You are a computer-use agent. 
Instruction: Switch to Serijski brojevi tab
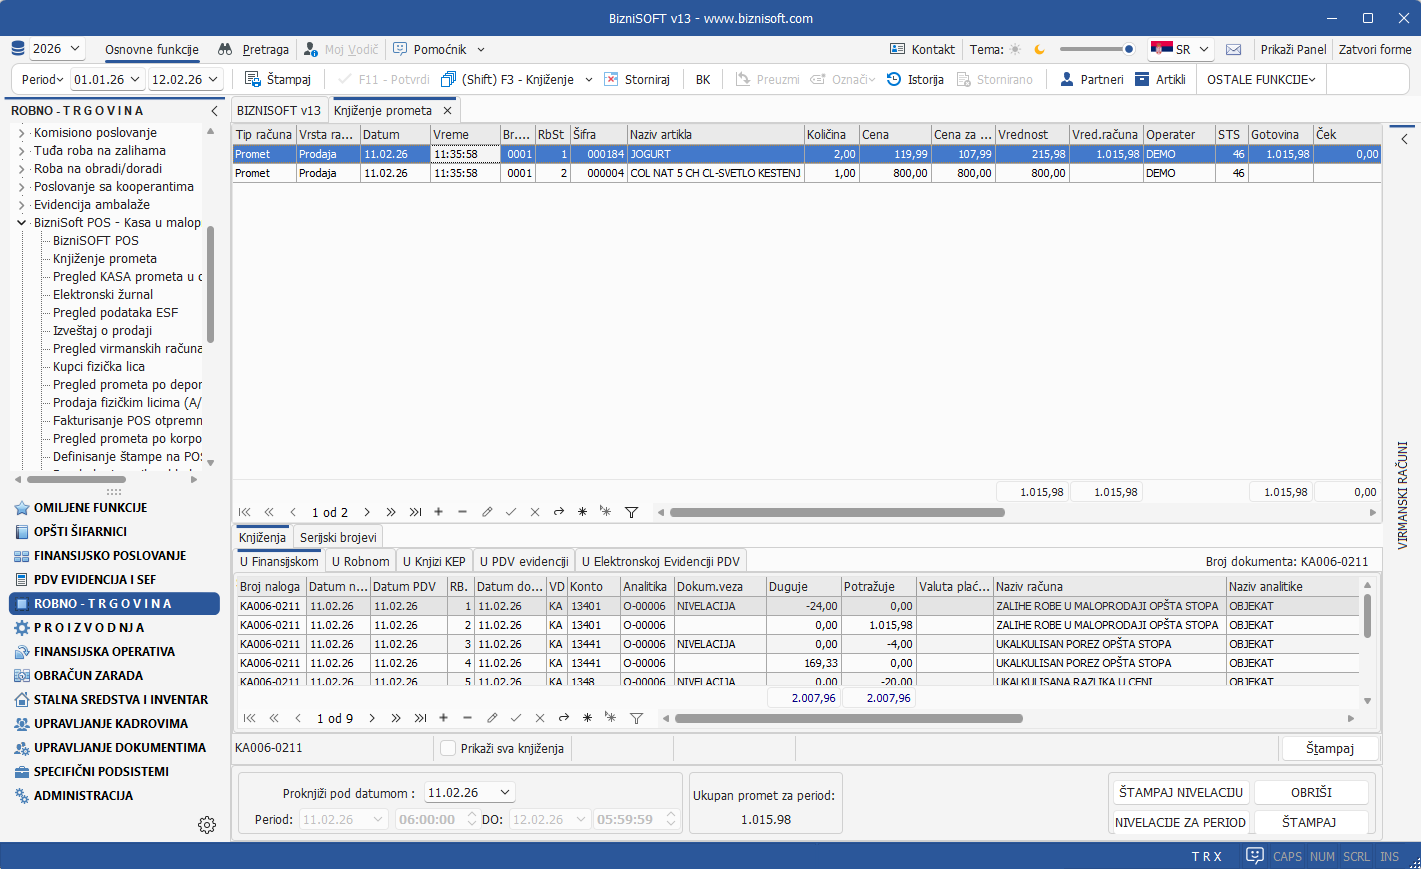[x=338, y=537]
